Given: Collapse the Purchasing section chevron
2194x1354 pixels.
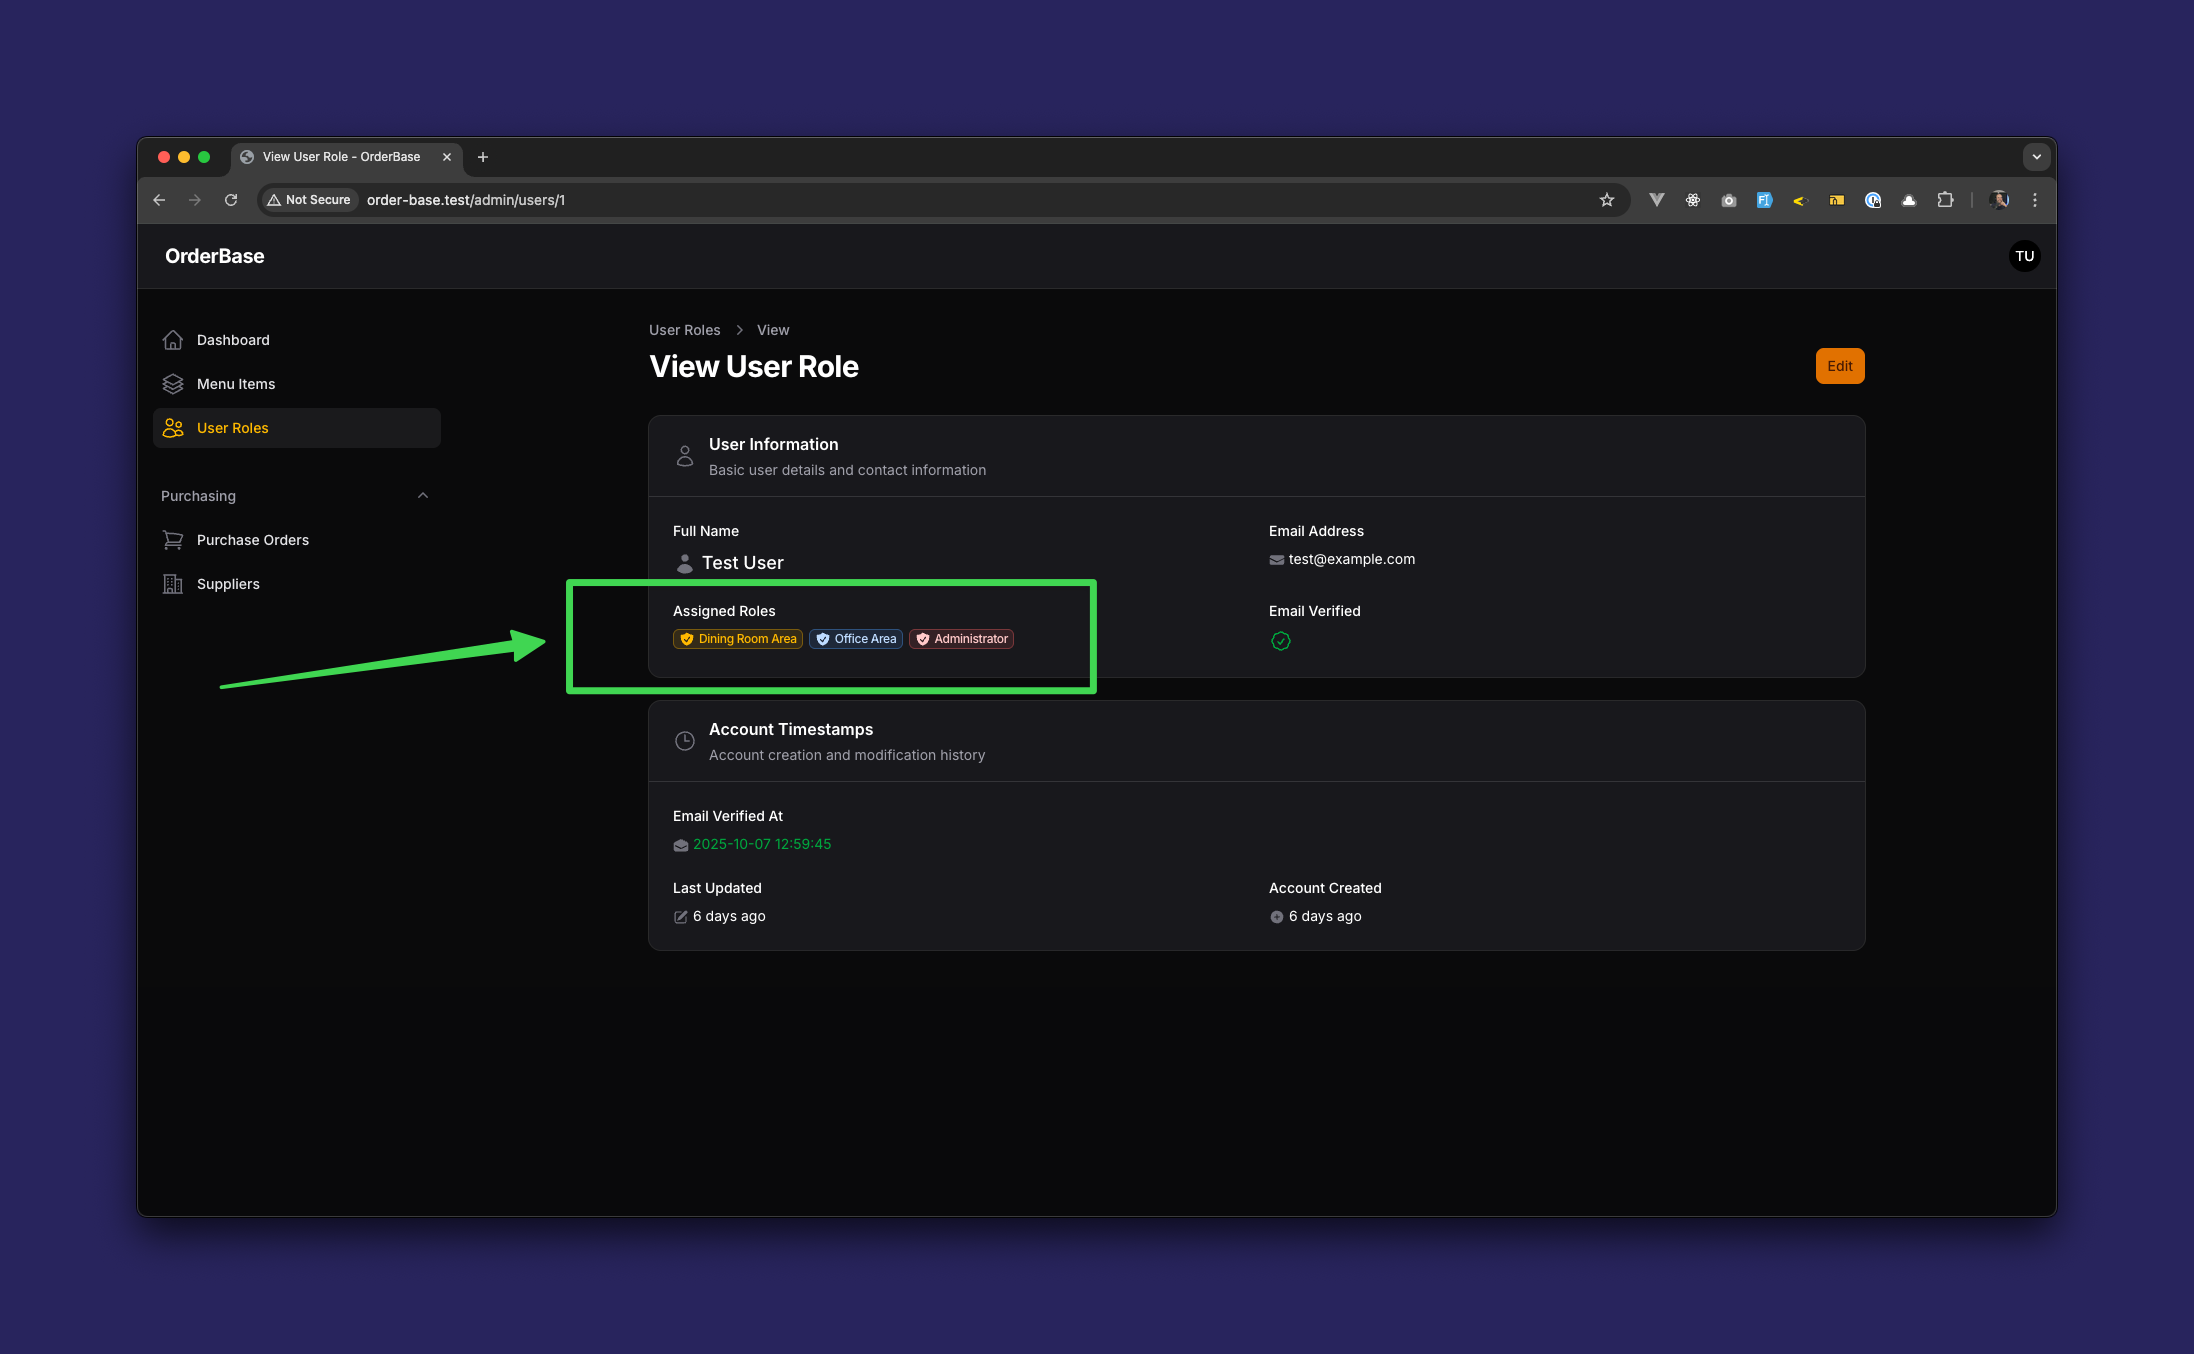Looking at the screenshot, I should [x=423, y=496].
